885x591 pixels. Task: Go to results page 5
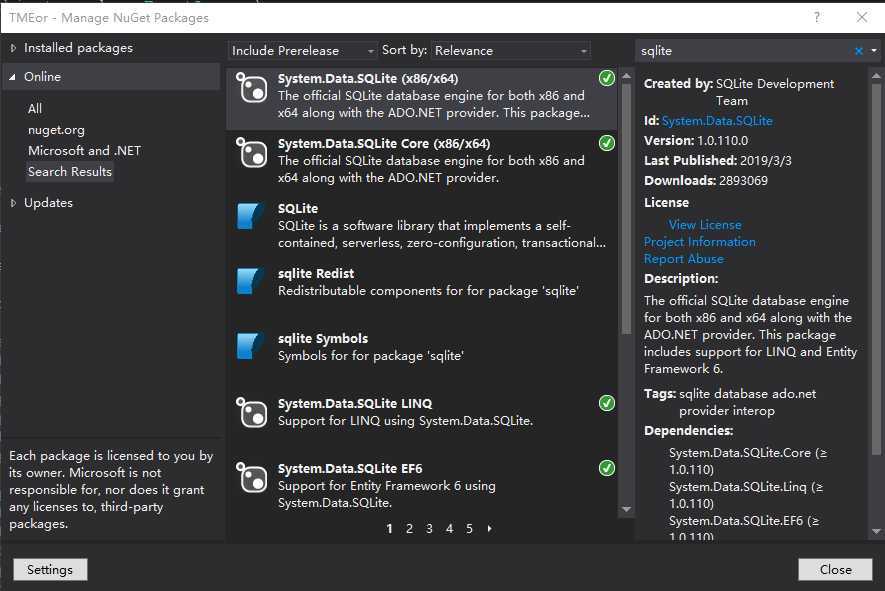tap(469, 529)
